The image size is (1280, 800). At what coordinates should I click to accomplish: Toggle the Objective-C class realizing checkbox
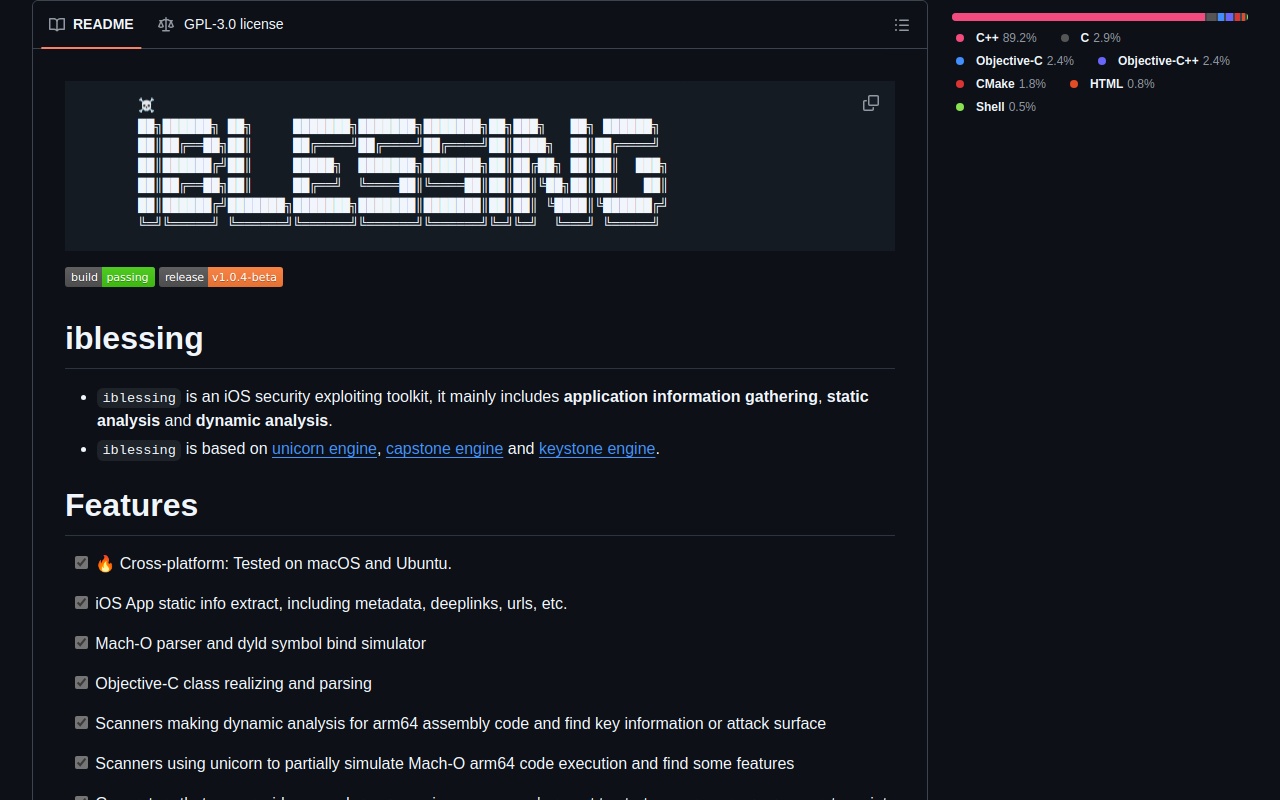(82, 683)
